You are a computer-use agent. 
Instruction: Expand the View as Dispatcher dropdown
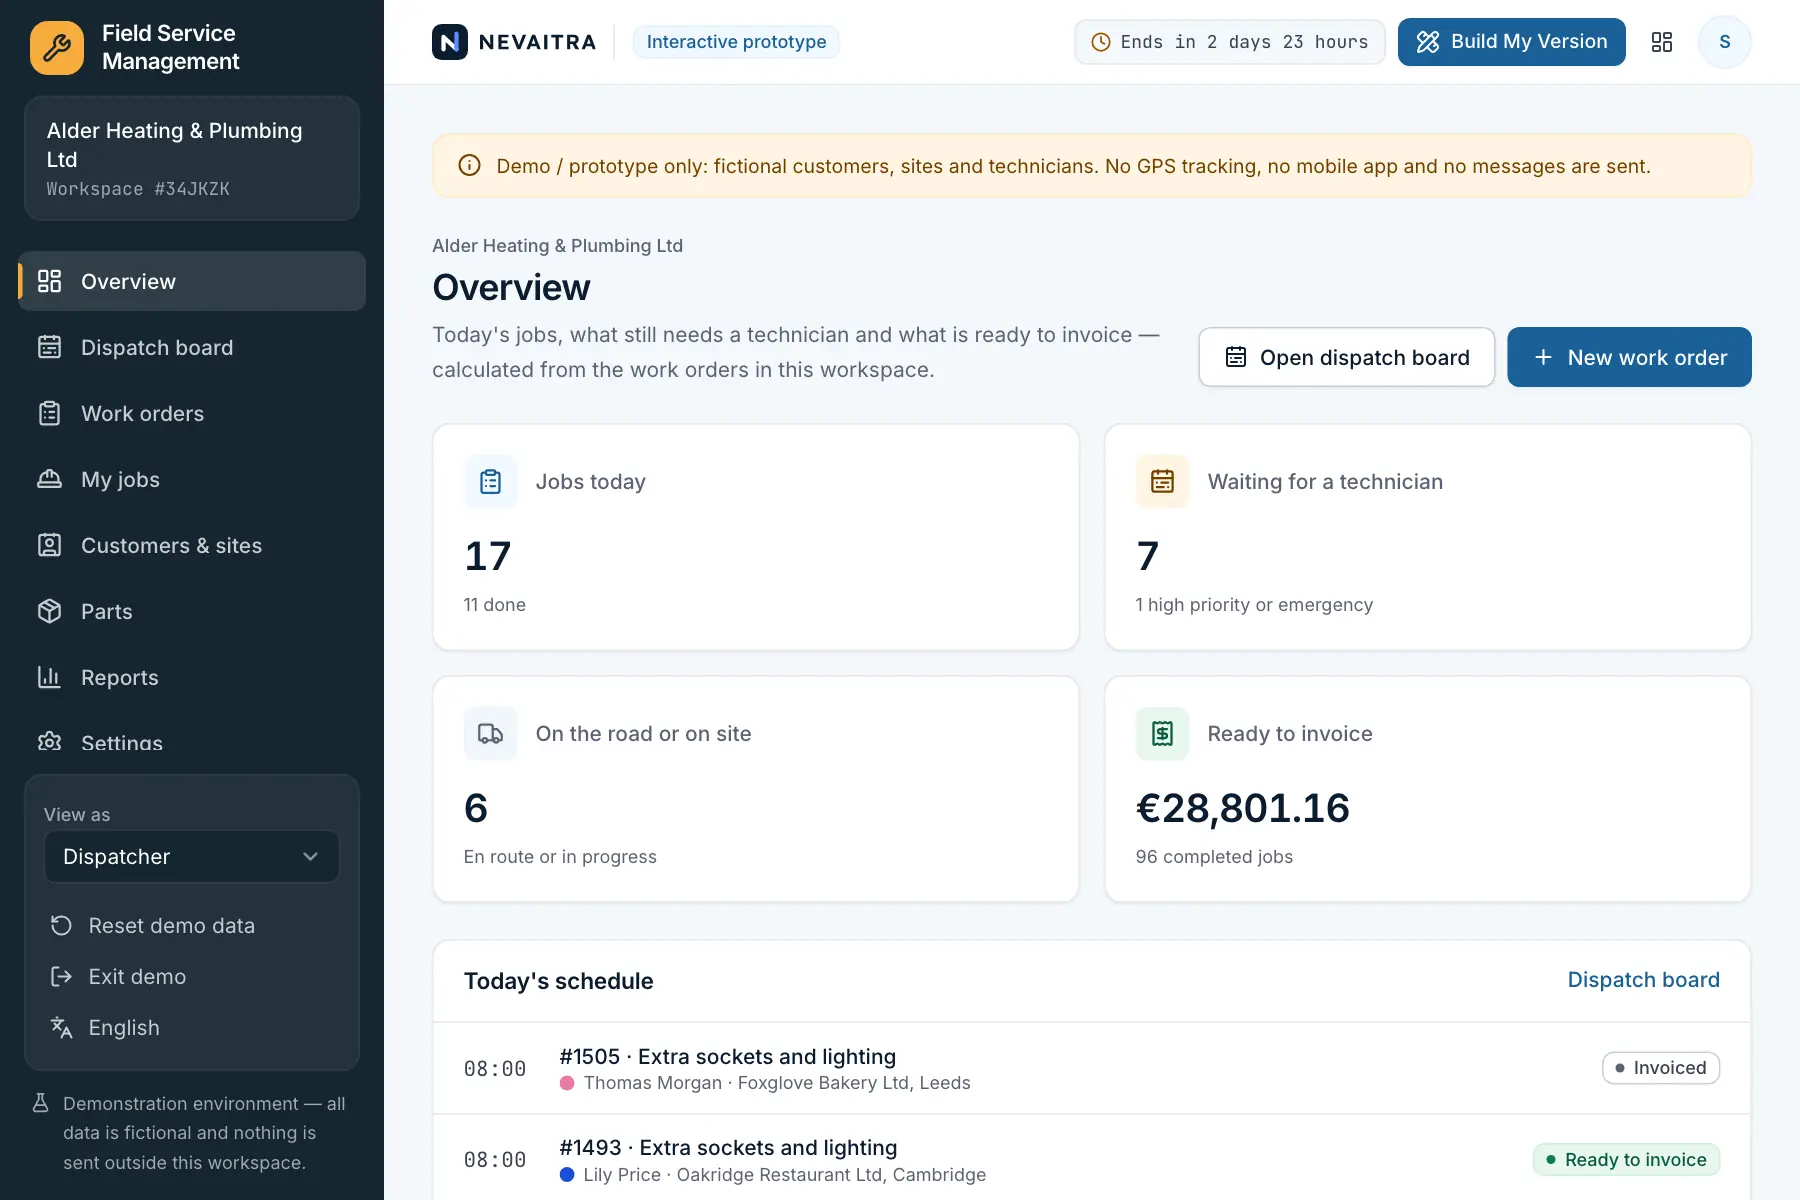[192, 857]
